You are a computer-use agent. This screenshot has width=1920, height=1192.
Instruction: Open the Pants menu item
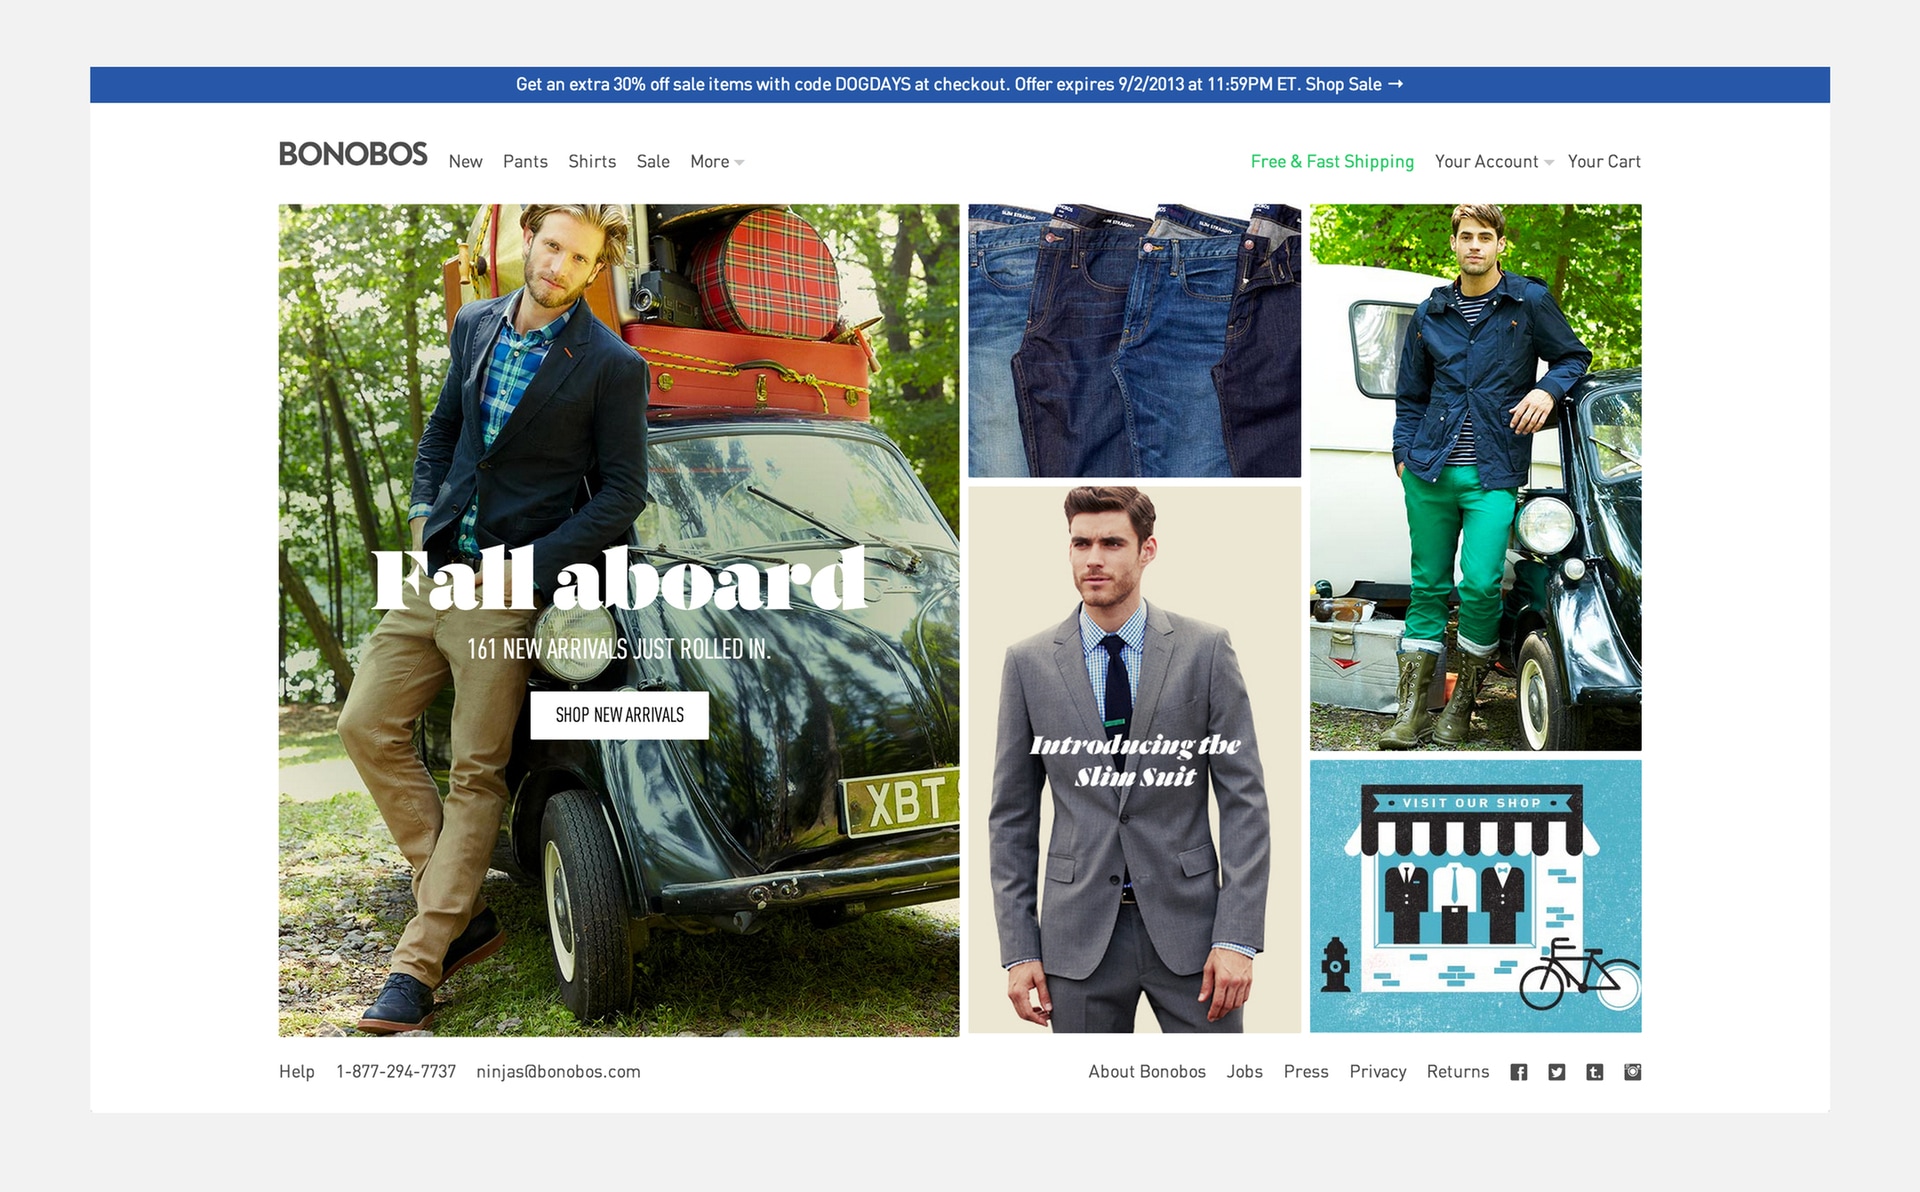(x=525, y=162)
